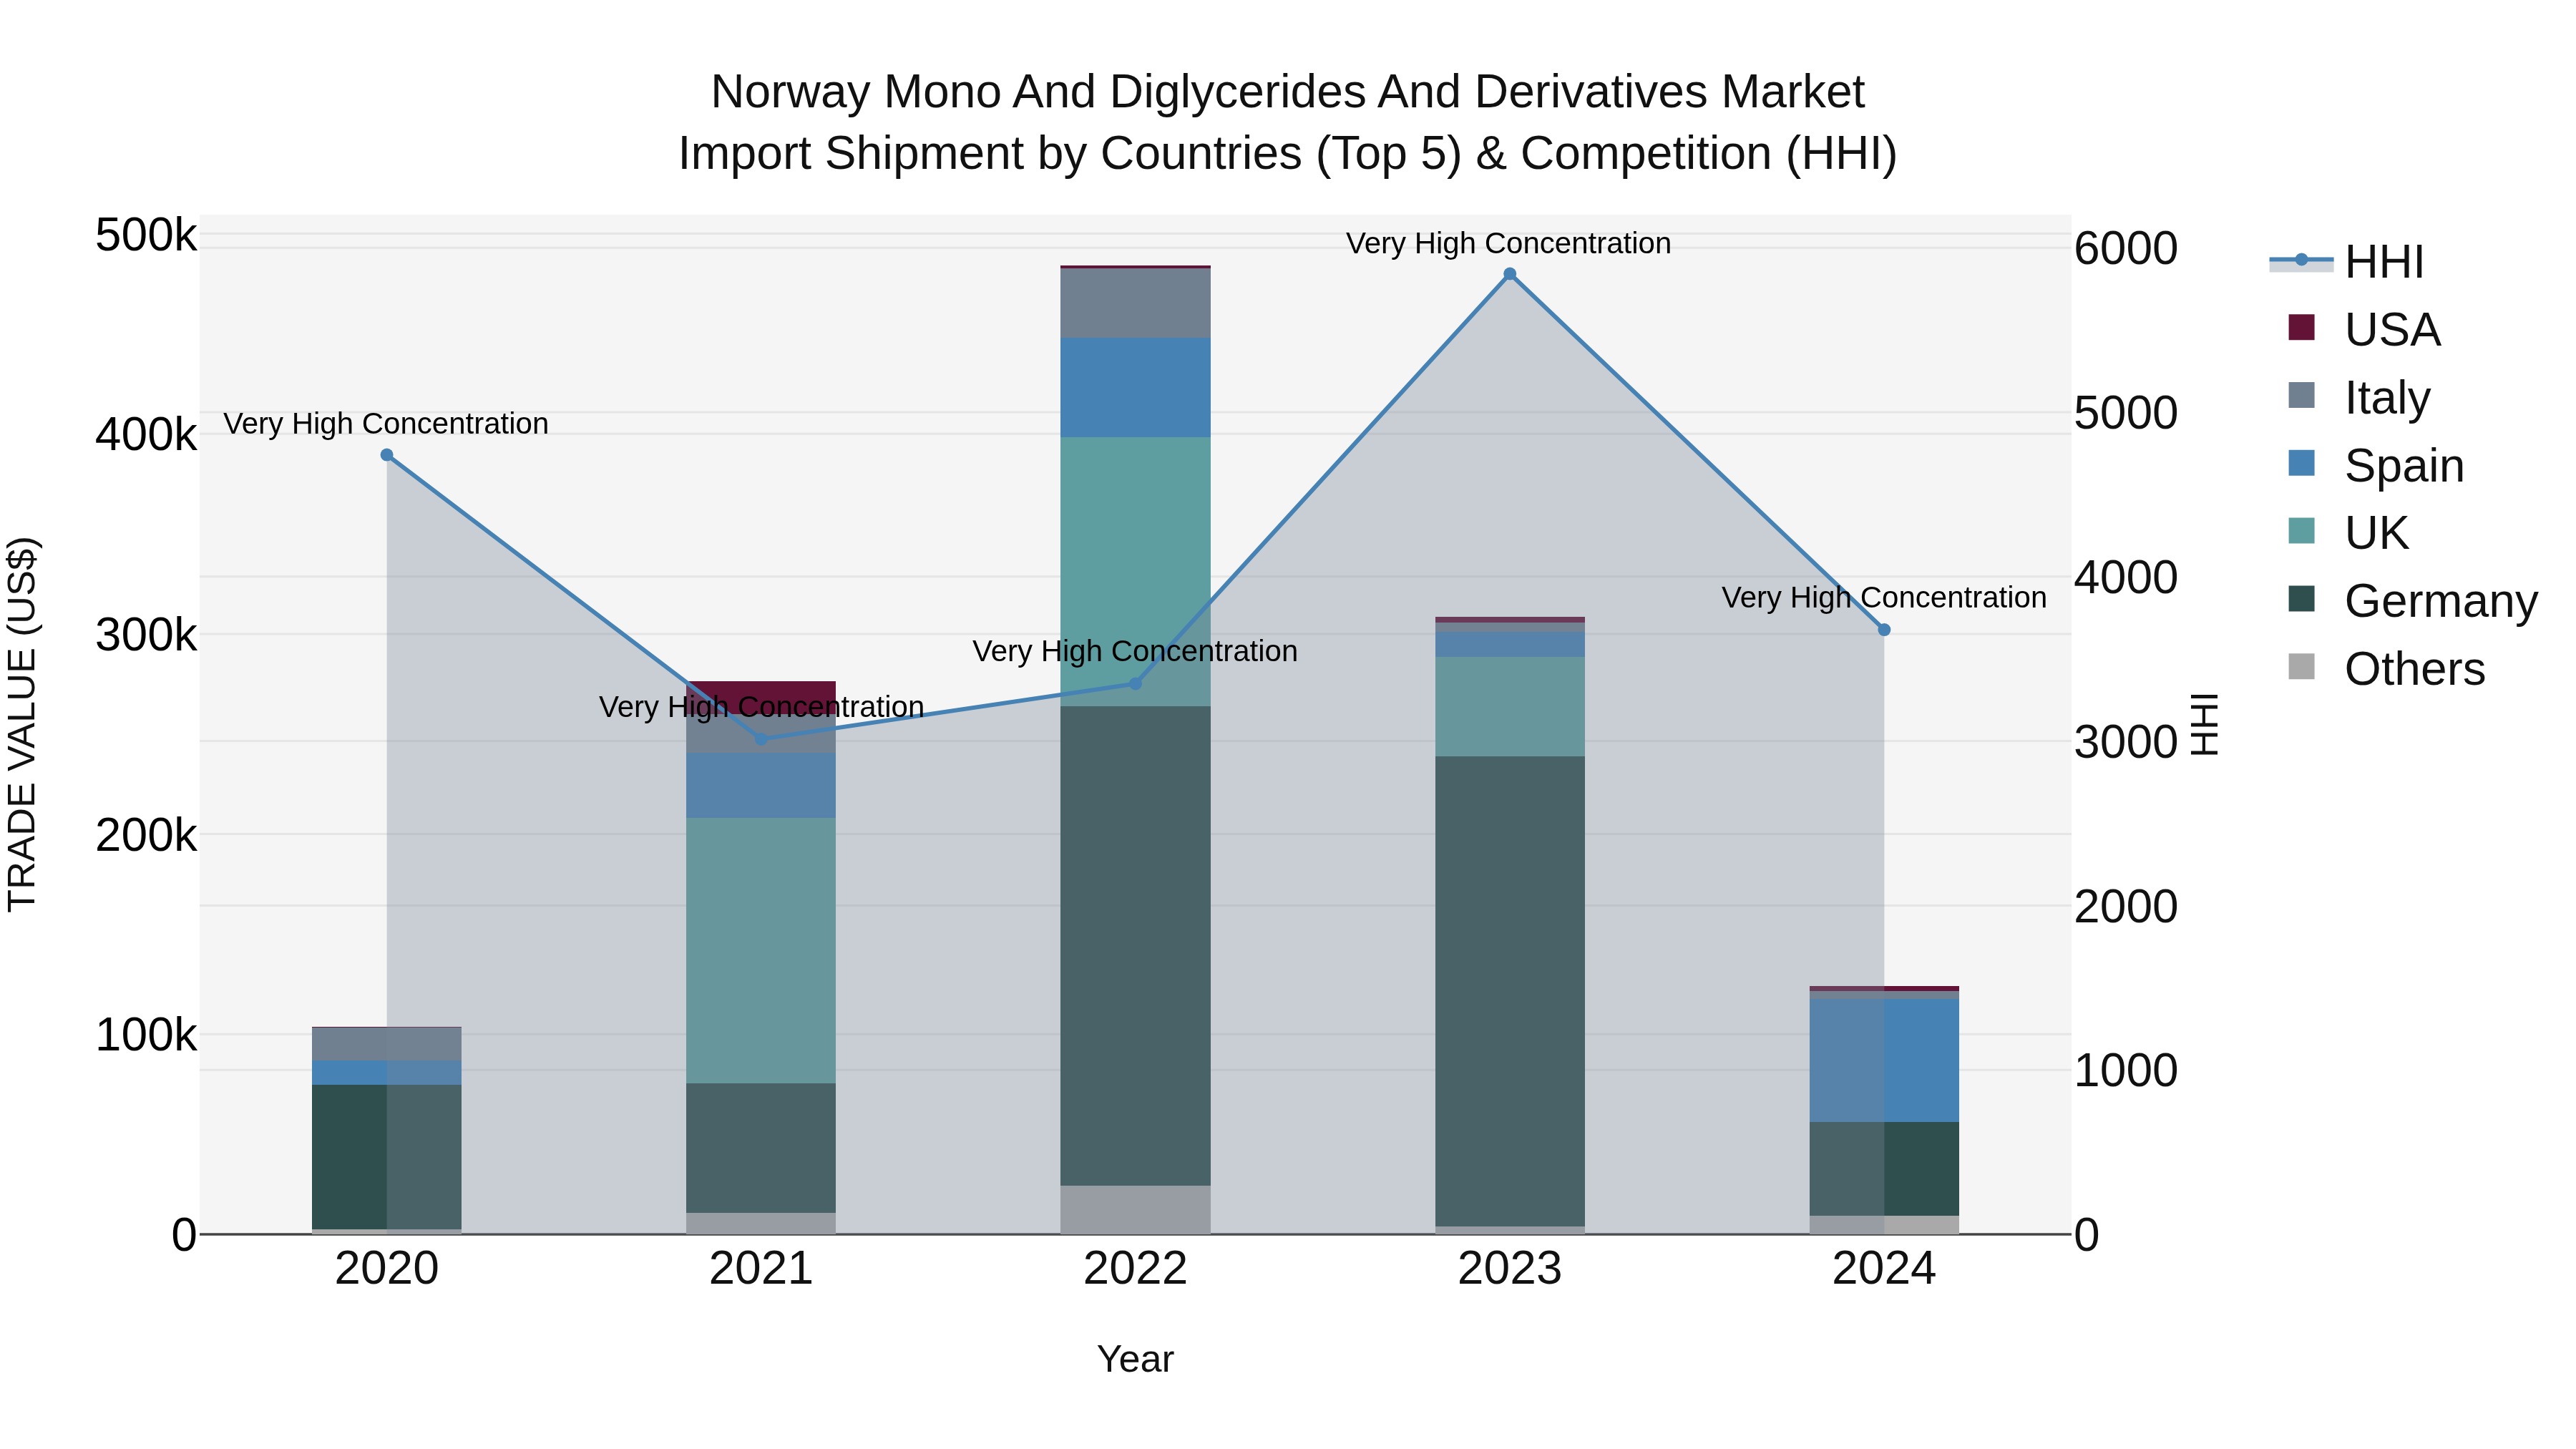Click the Spain segment of the 2024 bar

(x=1884, y=1061)
